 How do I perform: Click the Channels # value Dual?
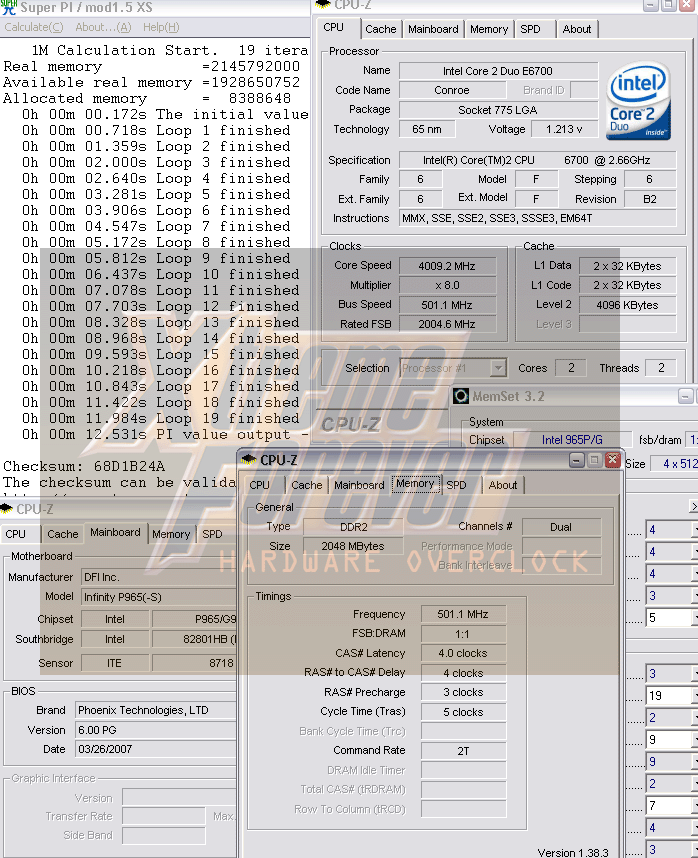click(x=561, y=527)
